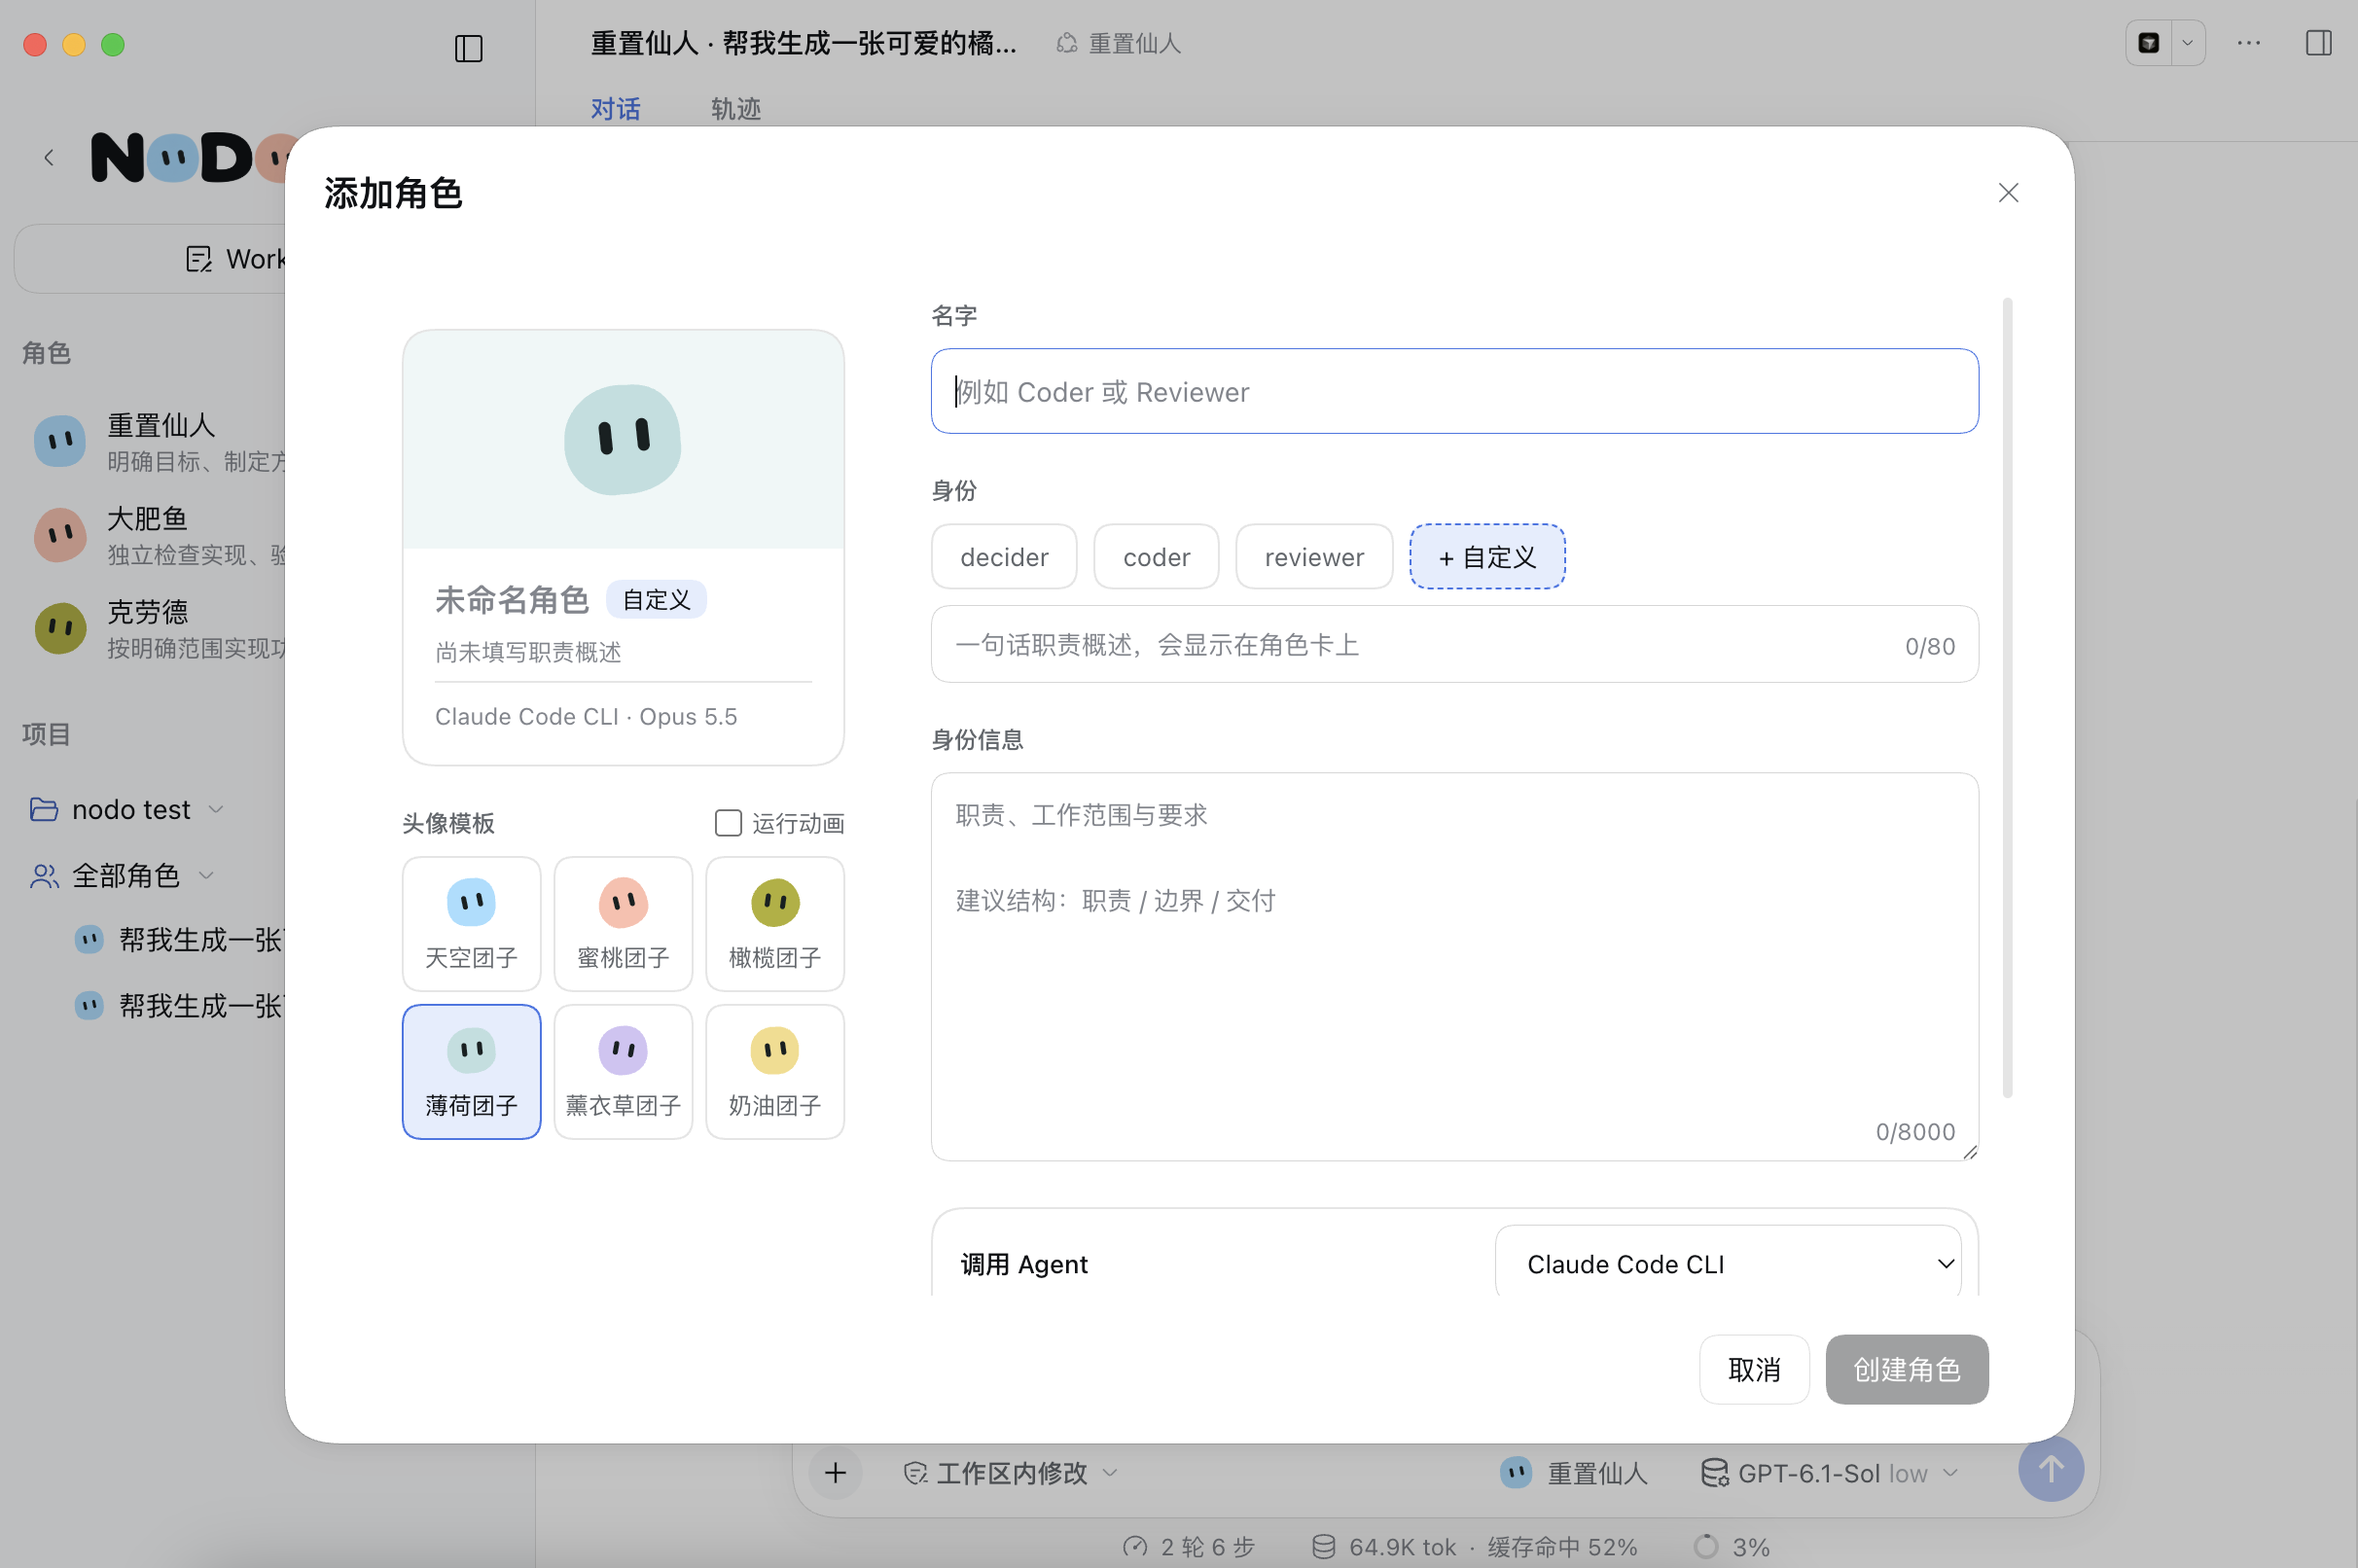This screenshot has height=1568, width=2358.
Task: Click the 克劳德 olive avatar icon
Action: click(x=60, y=628)
